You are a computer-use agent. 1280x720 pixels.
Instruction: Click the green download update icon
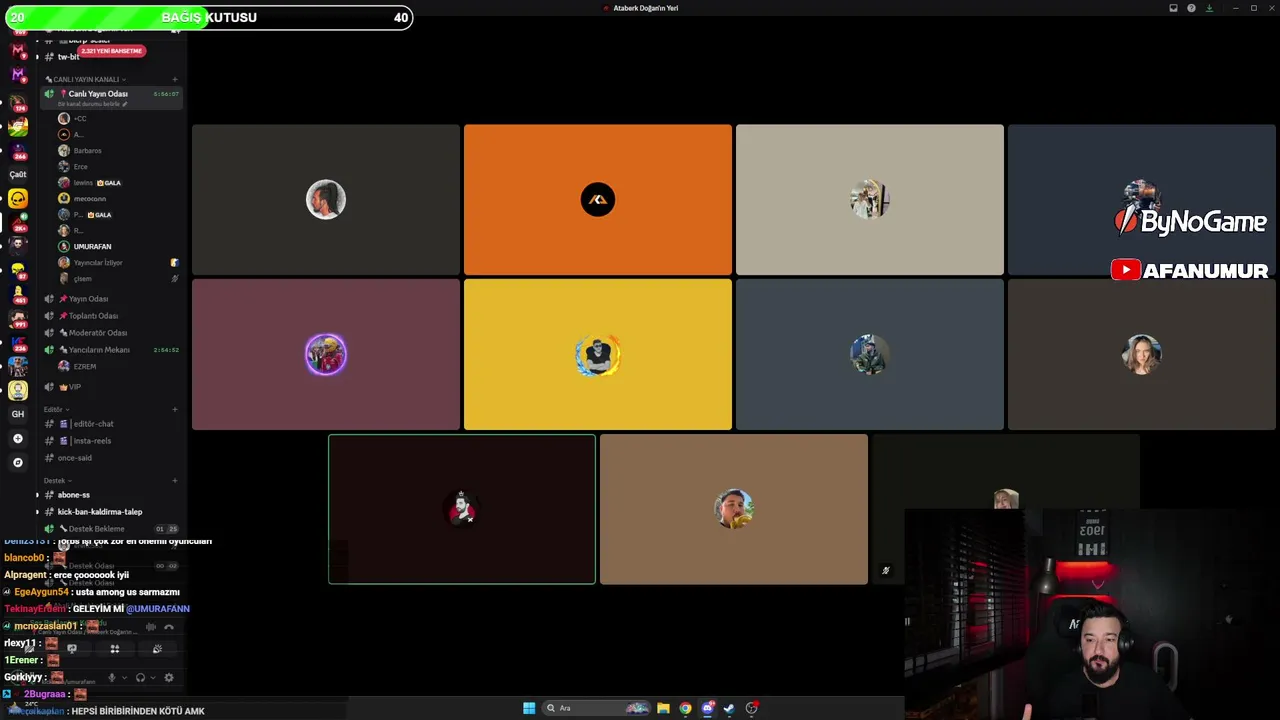click(x=1209, y=8)
